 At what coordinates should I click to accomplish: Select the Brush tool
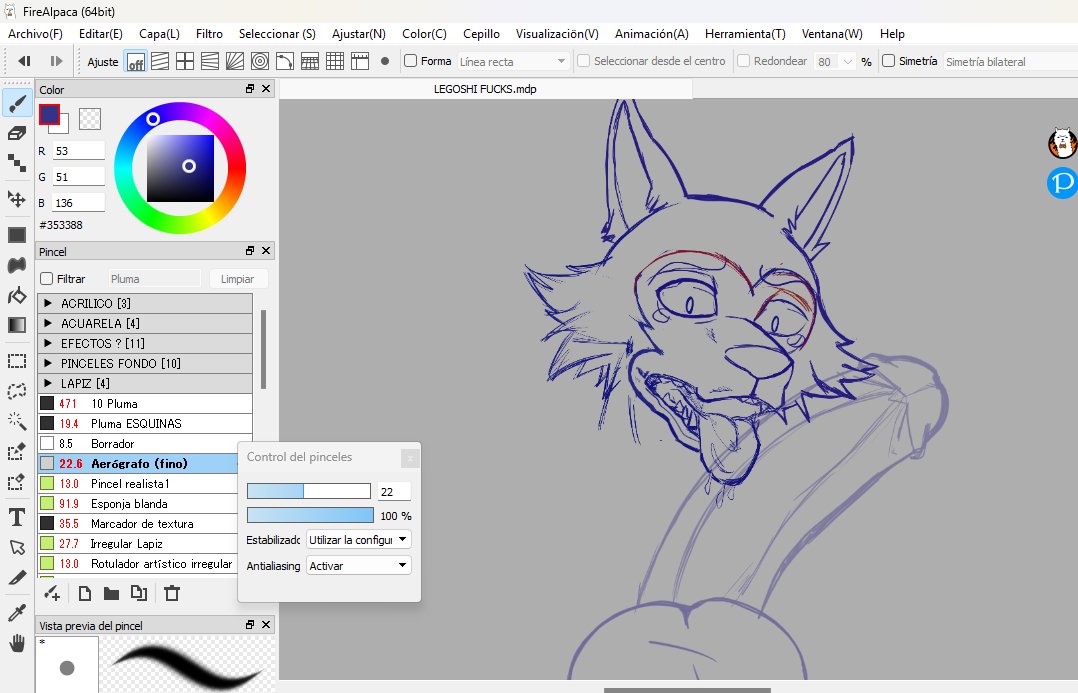click(17, 104)
